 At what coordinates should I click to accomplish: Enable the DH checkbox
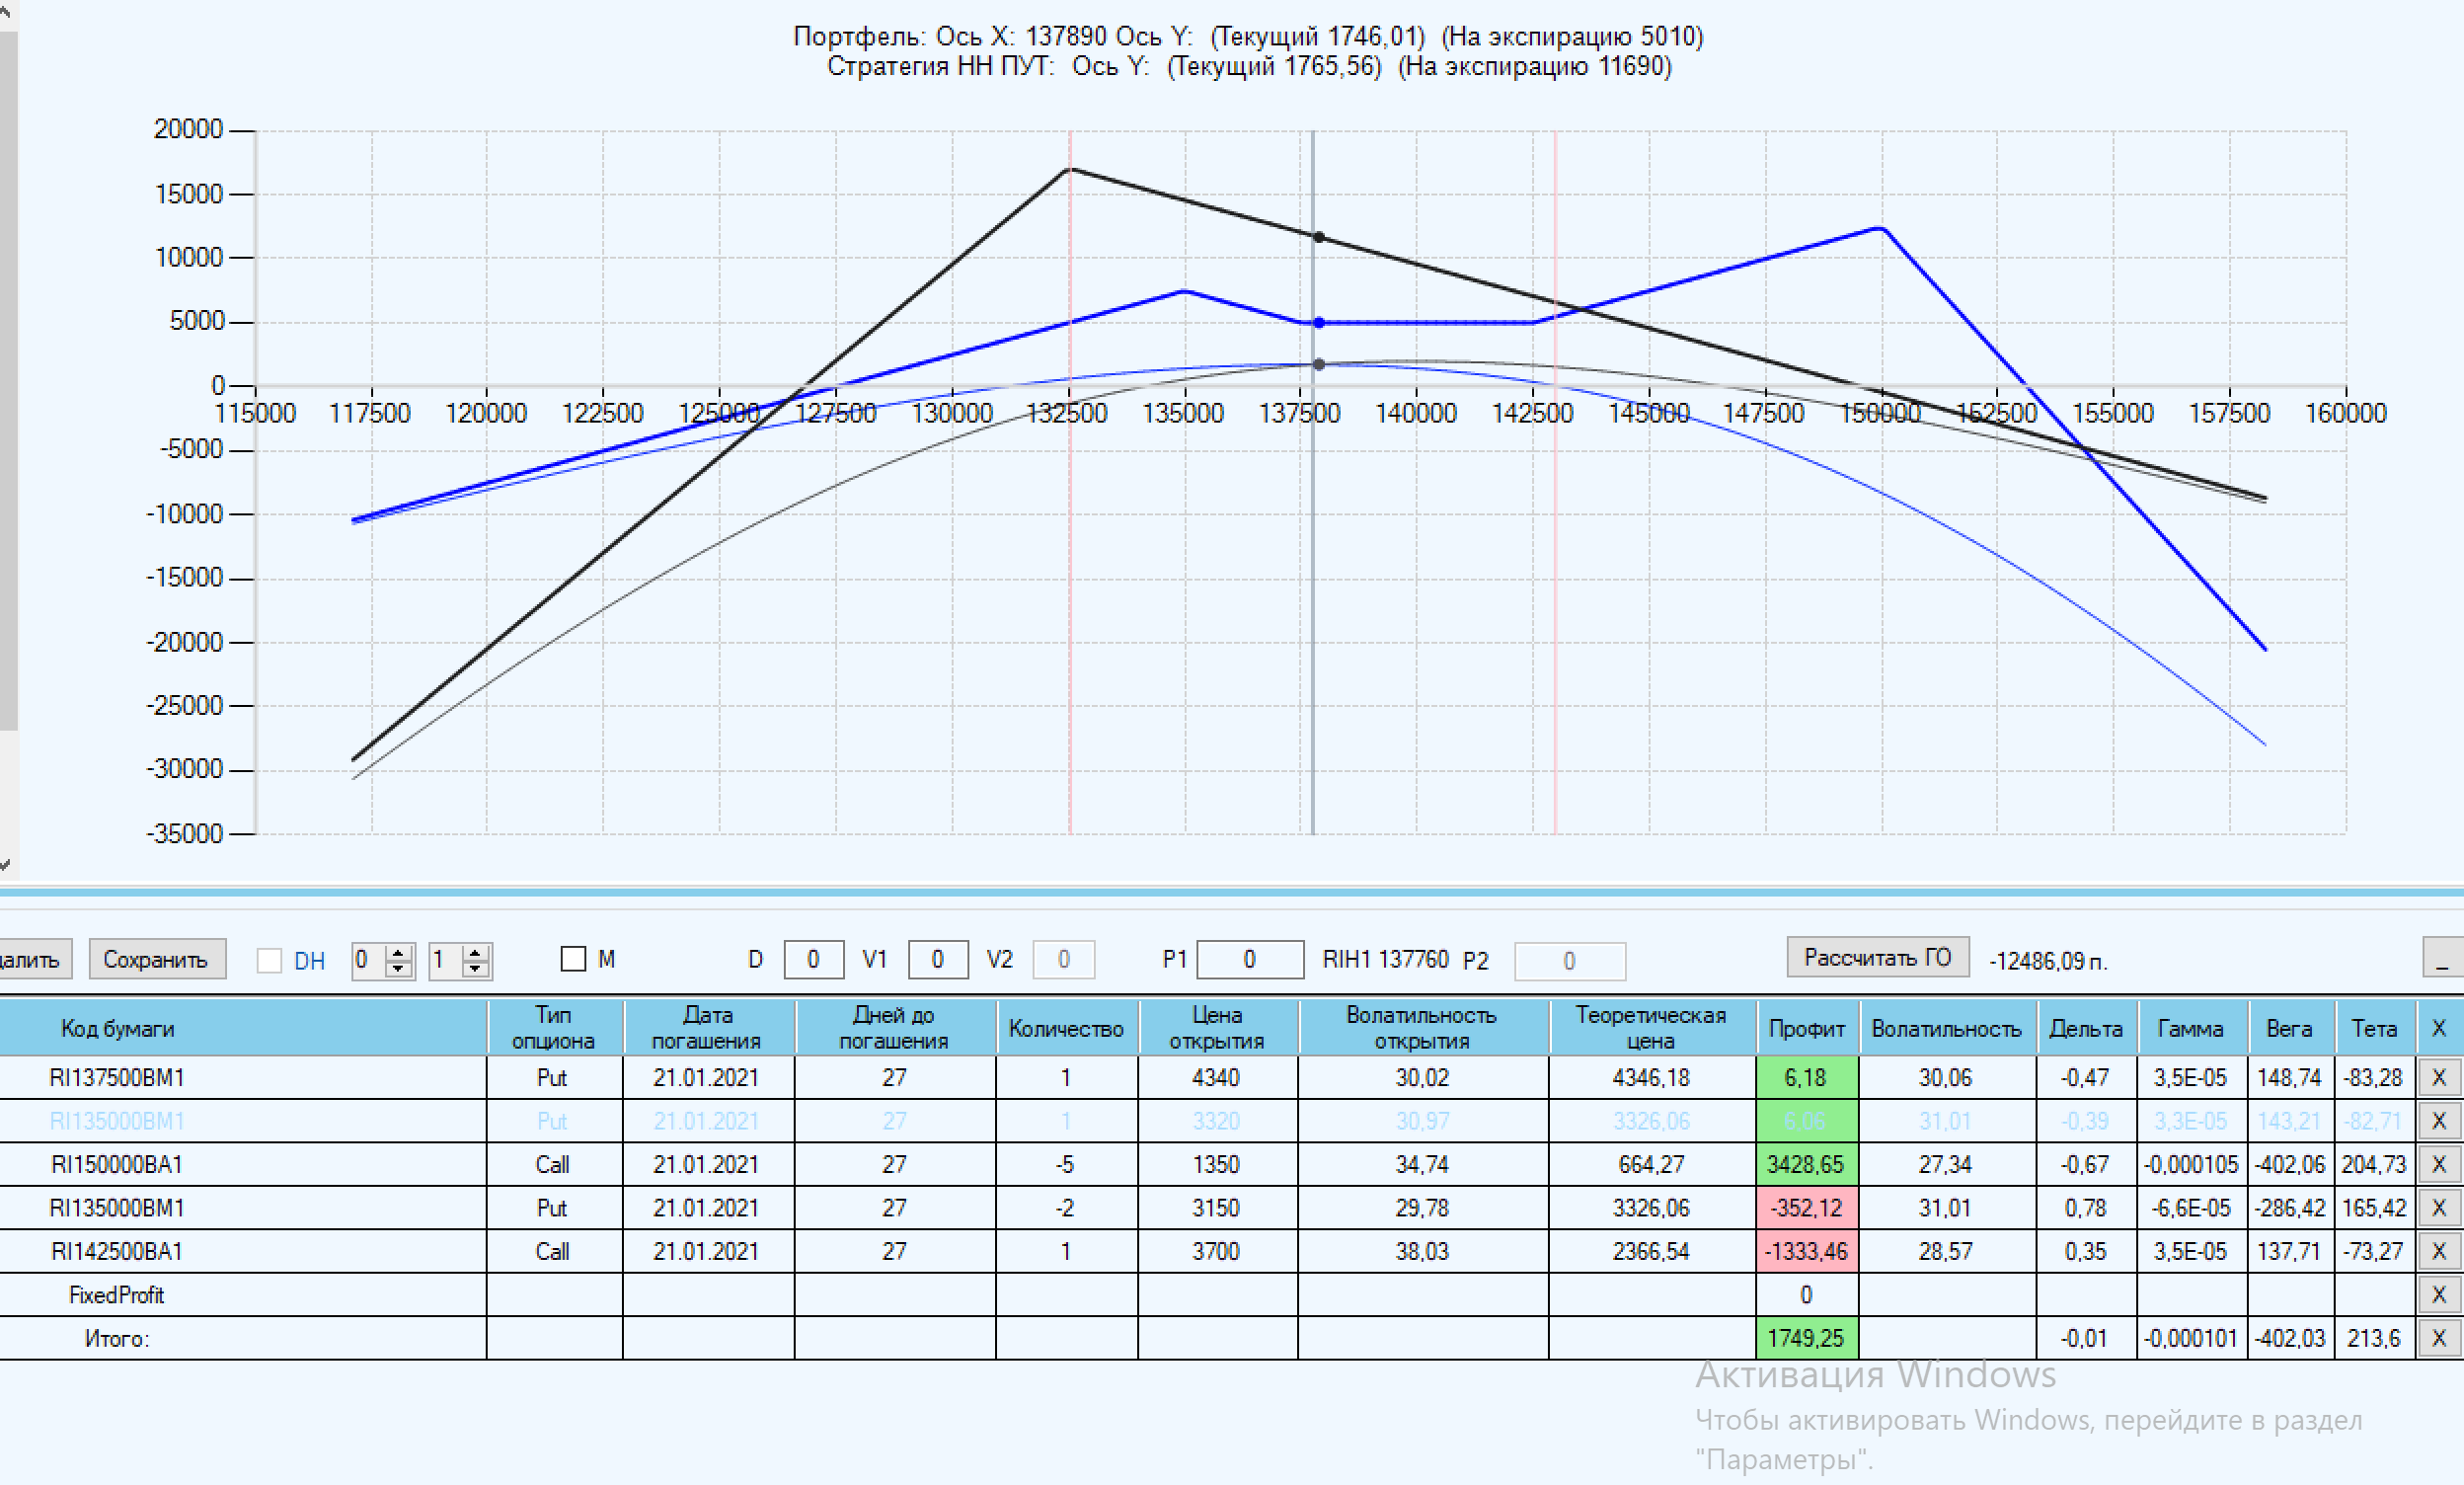[269, 960]
